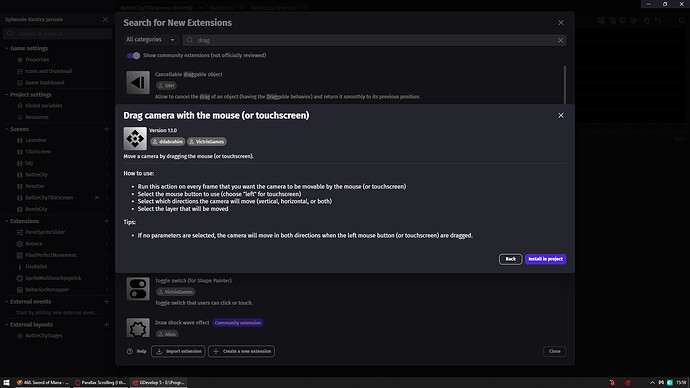Open the All categories dropdown

(x=150, y=40)
